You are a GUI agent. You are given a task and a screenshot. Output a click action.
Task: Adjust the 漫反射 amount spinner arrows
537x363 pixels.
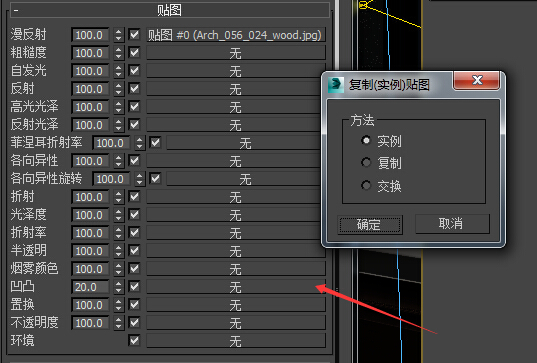tap(118, 35)
